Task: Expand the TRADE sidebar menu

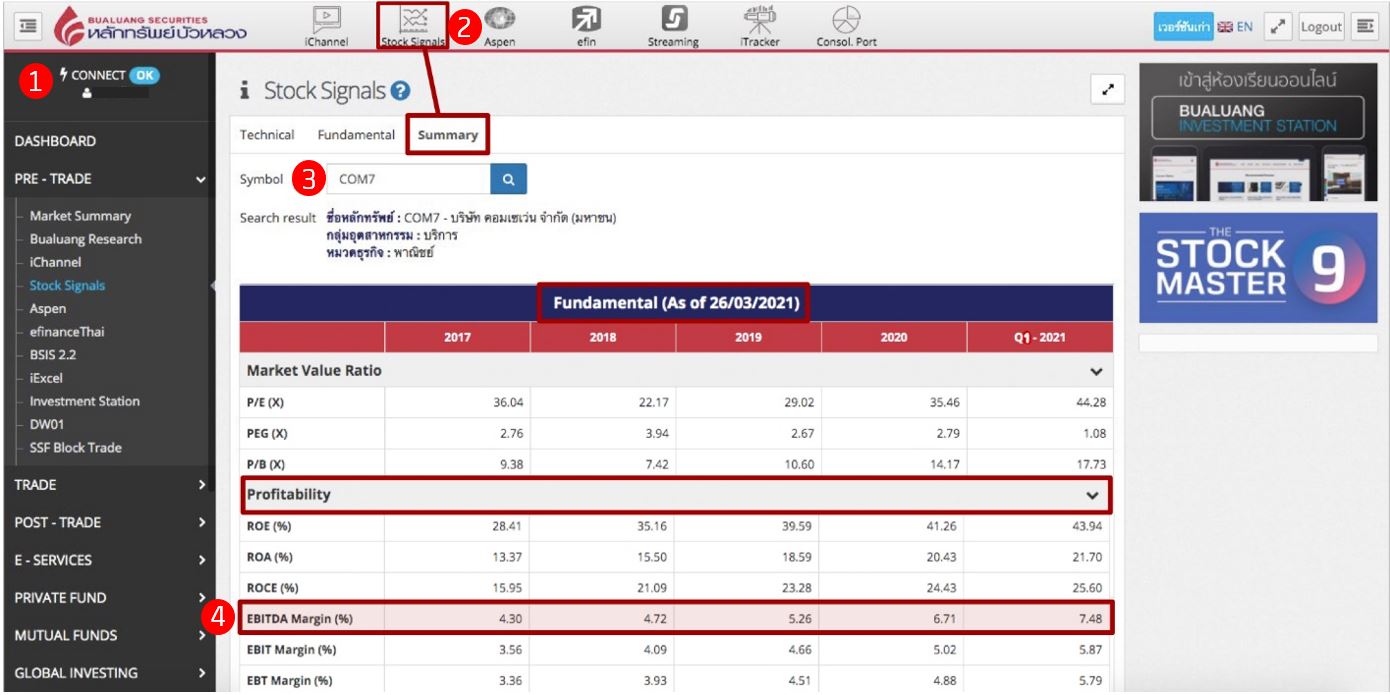Action: tap(107, 485)
